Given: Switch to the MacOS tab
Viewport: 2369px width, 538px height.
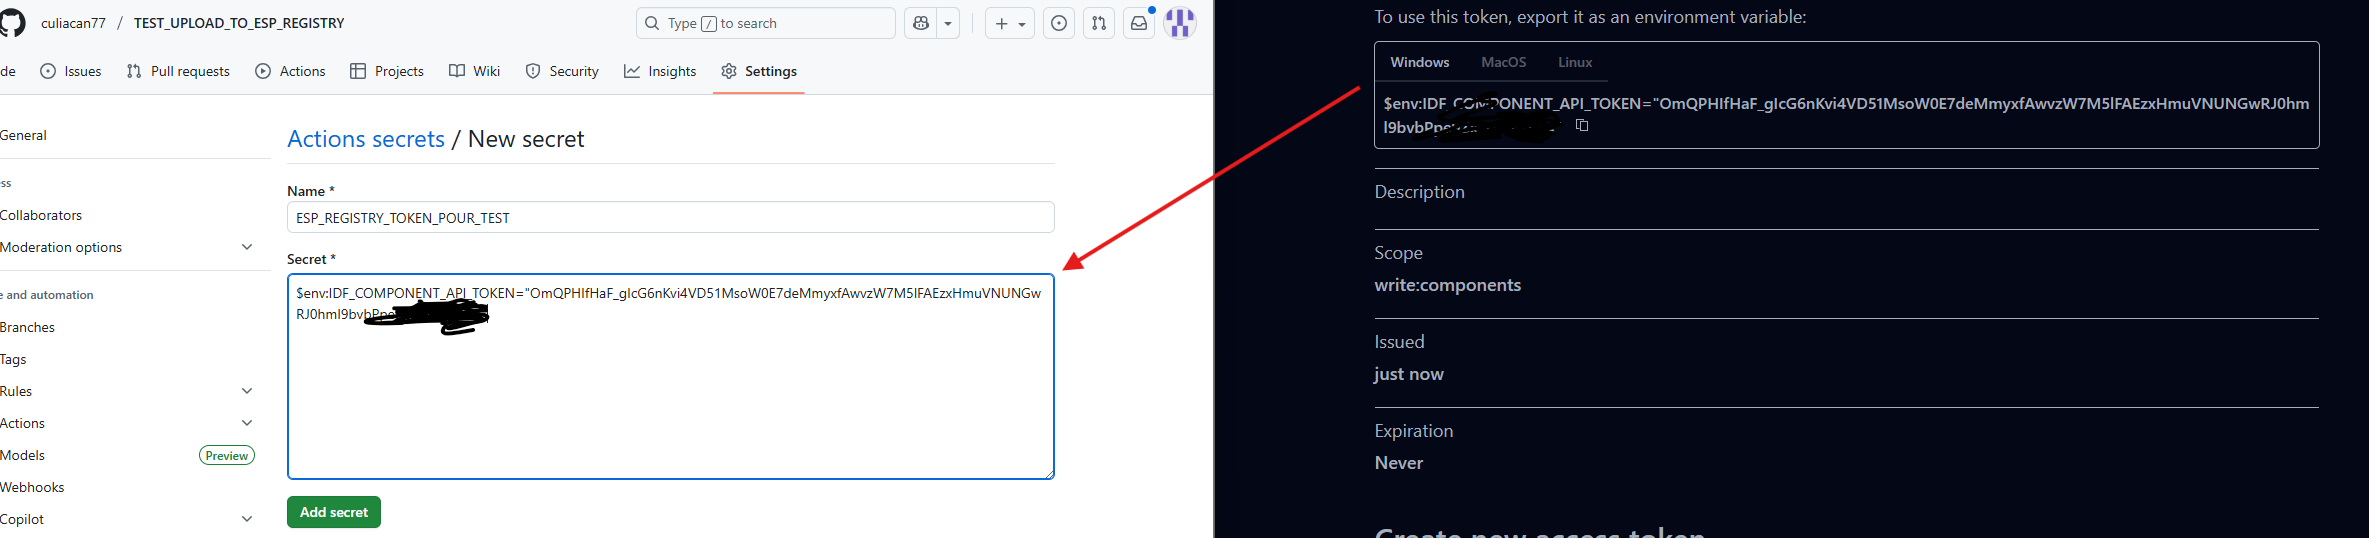Looking at the screenshot, I should [x=1503, y=62].
